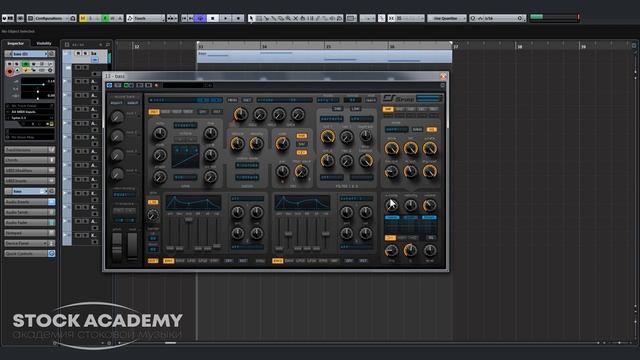This screenshot has width=640, height=360.
Task: Click the project horizontal scrollbar handle
Action: point(170,343)
